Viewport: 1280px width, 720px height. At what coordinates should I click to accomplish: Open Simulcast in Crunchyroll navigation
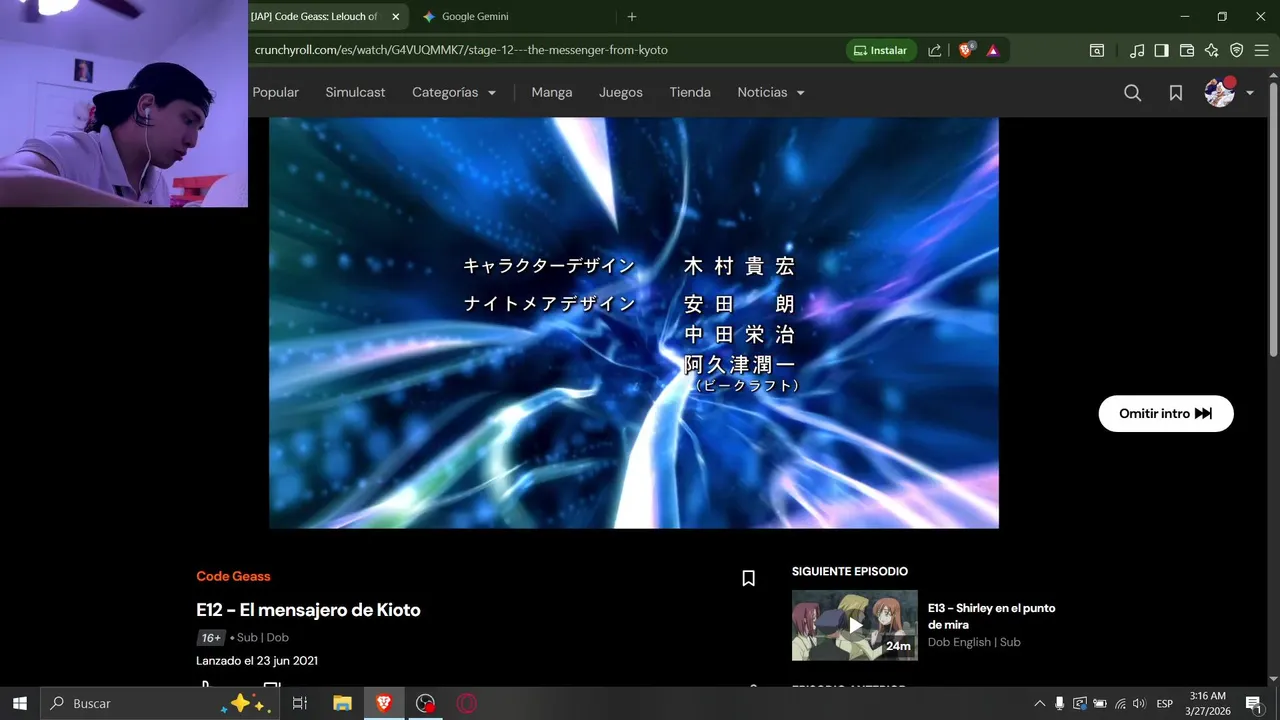(355, 92)
